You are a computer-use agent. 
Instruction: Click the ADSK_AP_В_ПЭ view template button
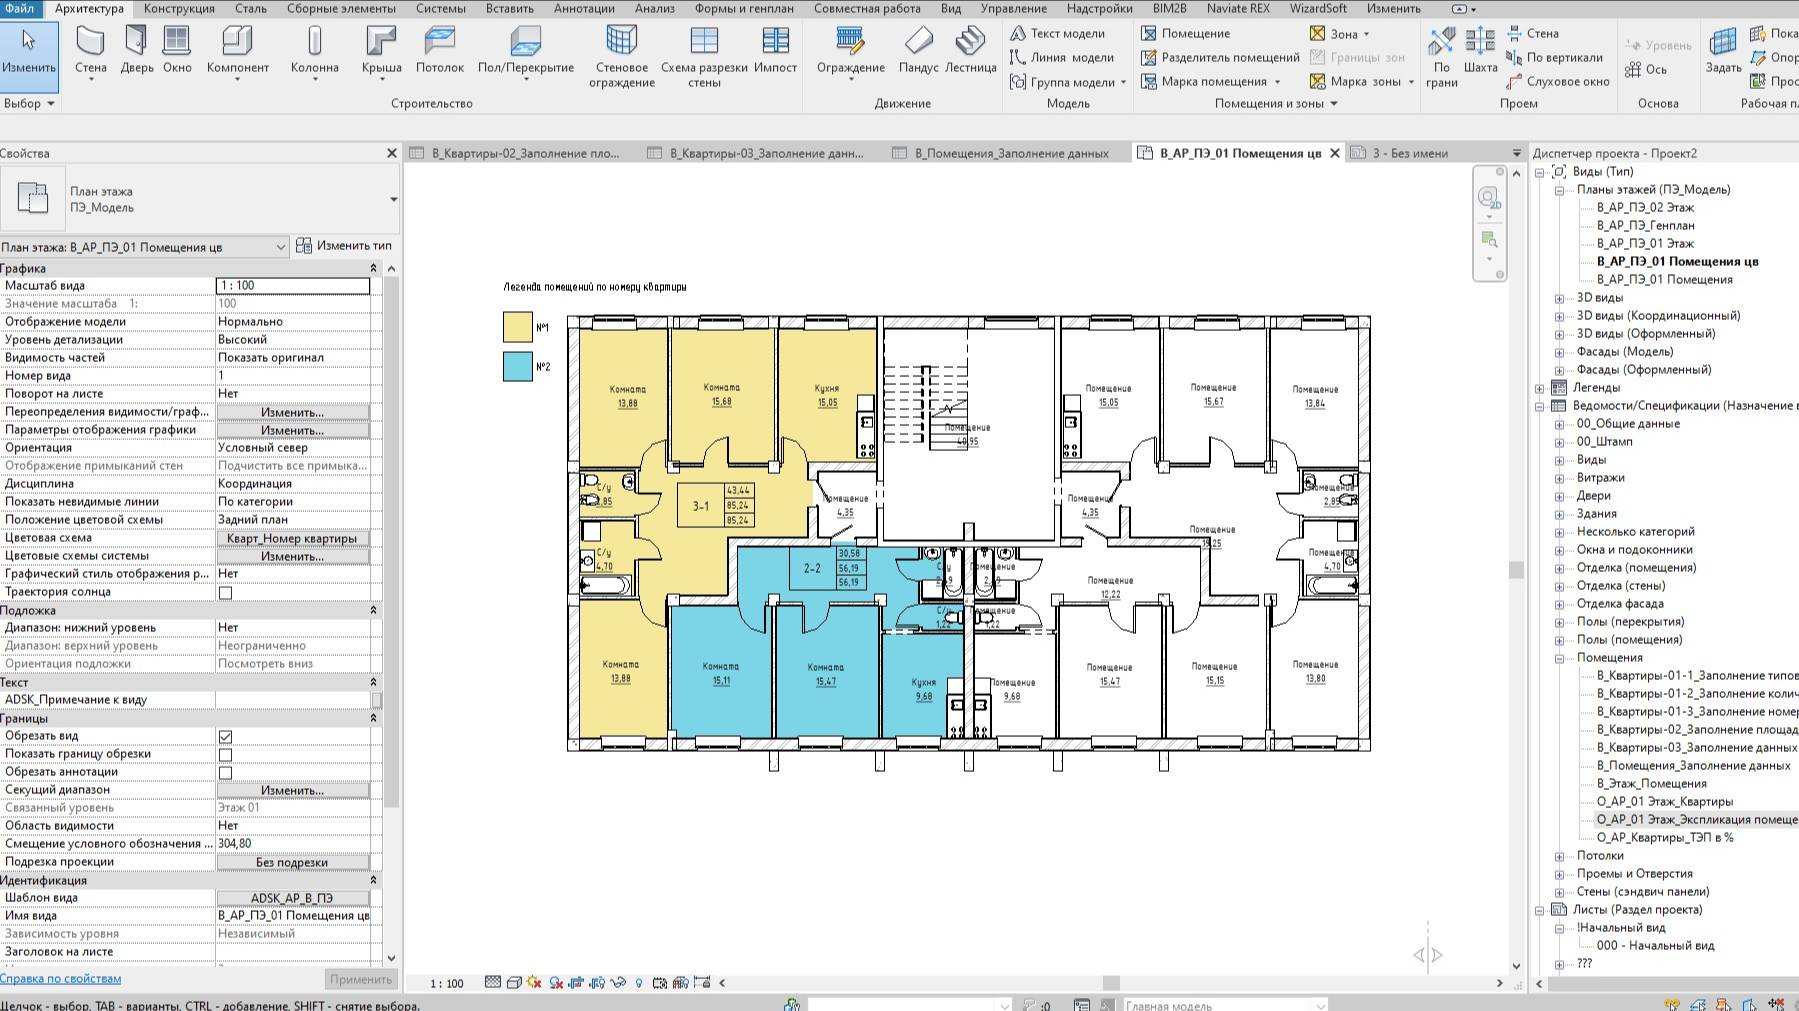[292, 898]
